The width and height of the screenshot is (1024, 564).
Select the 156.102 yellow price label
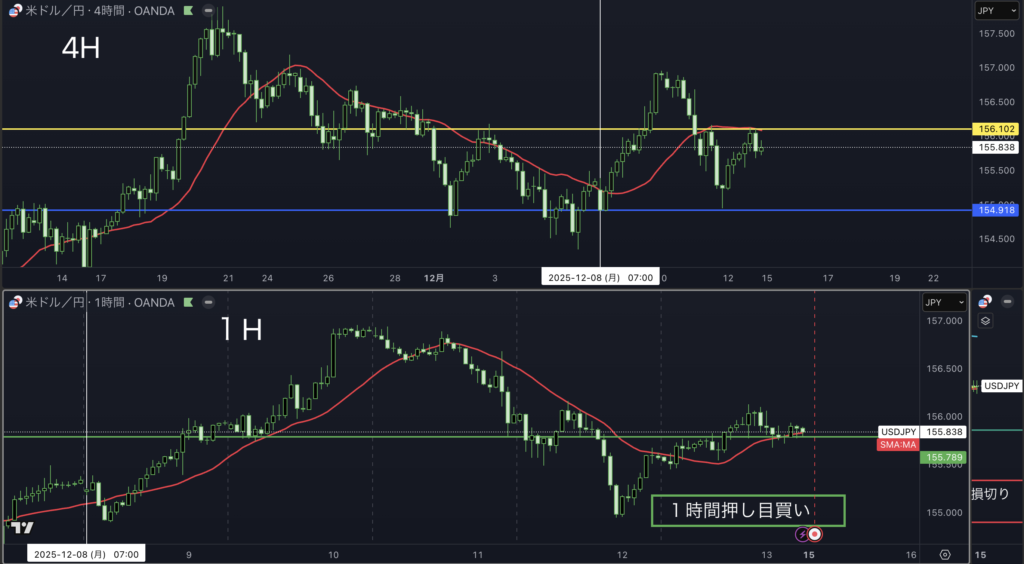995,129
